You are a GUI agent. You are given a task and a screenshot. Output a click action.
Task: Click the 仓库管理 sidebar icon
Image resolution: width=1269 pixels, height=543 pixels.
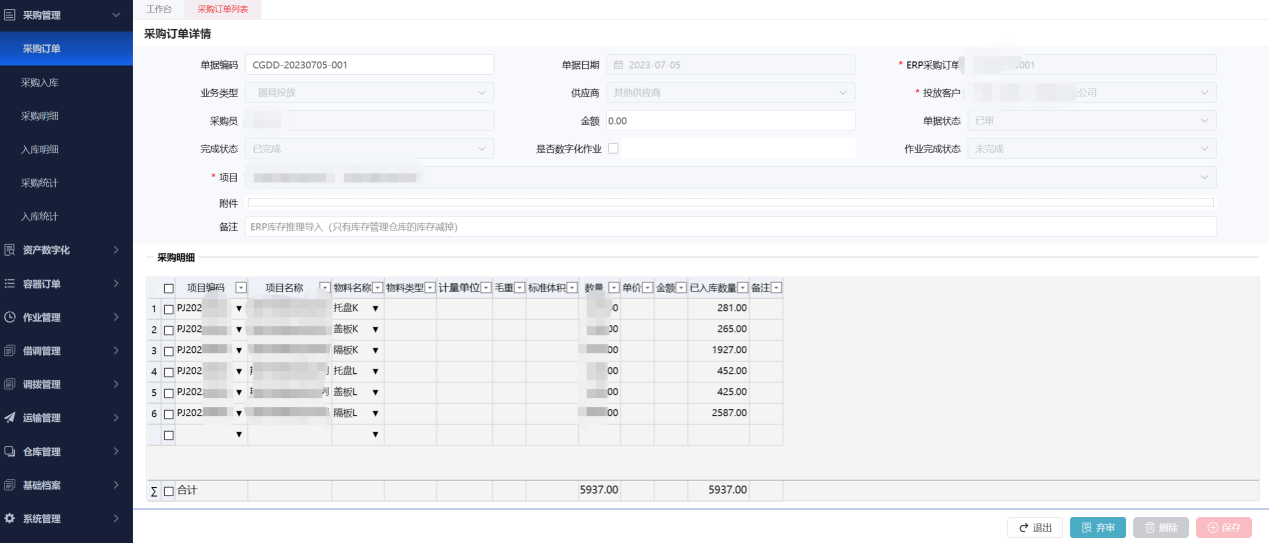10,451
